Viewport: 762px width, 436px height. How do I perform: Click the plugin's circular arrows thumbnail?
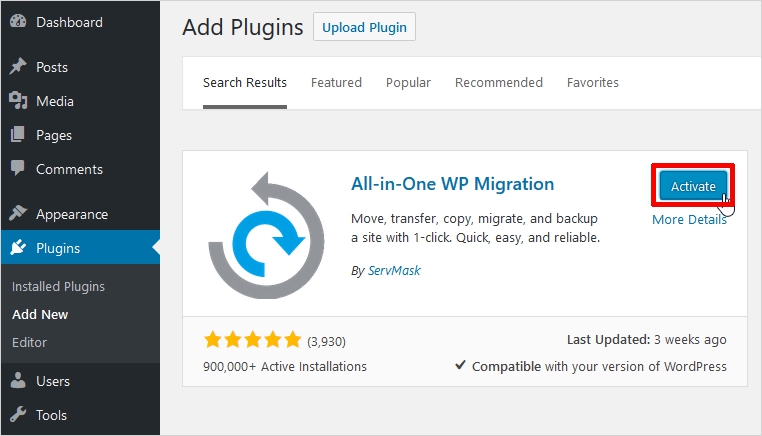tap(265, 234)
